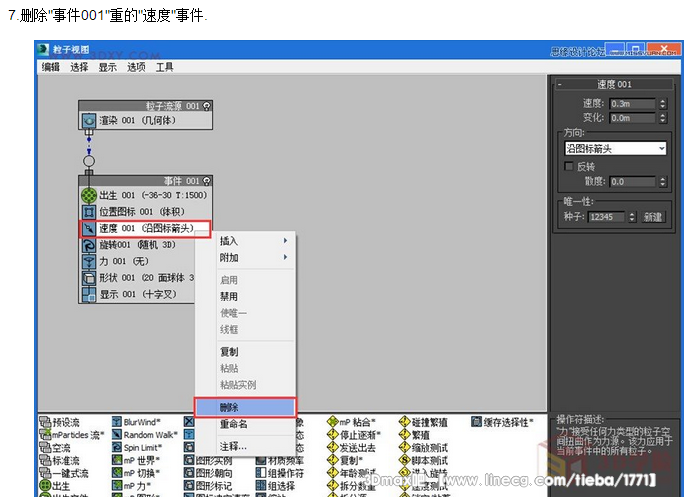Select 一键式流 icon in depot
The width and height of the screenshot is (685, 497).
(x=45, y=473)
